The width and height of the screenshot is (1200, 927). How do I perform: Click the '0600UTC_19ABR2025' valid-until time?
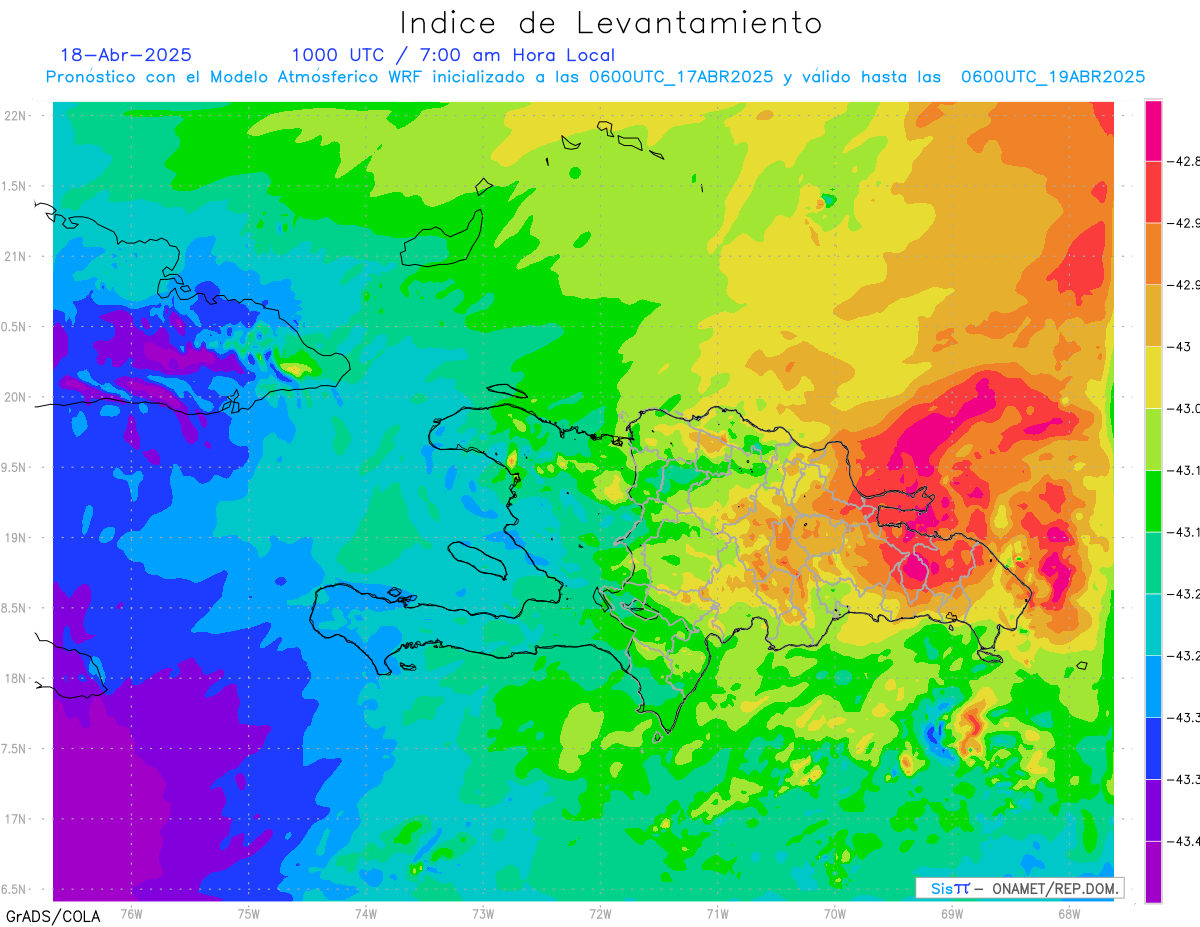click(x=1053, y=77)
